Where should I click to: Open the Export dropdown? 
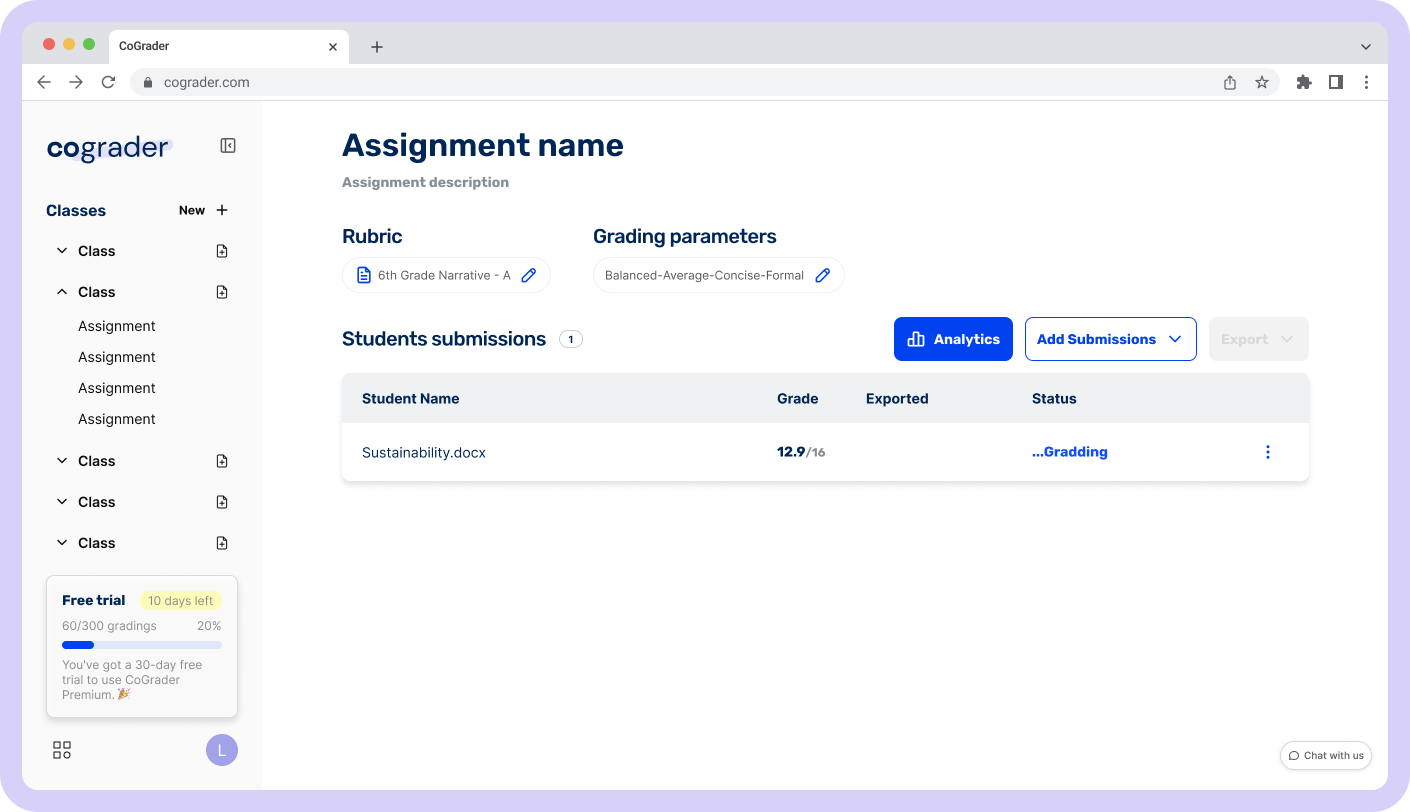coord(1257,339)
